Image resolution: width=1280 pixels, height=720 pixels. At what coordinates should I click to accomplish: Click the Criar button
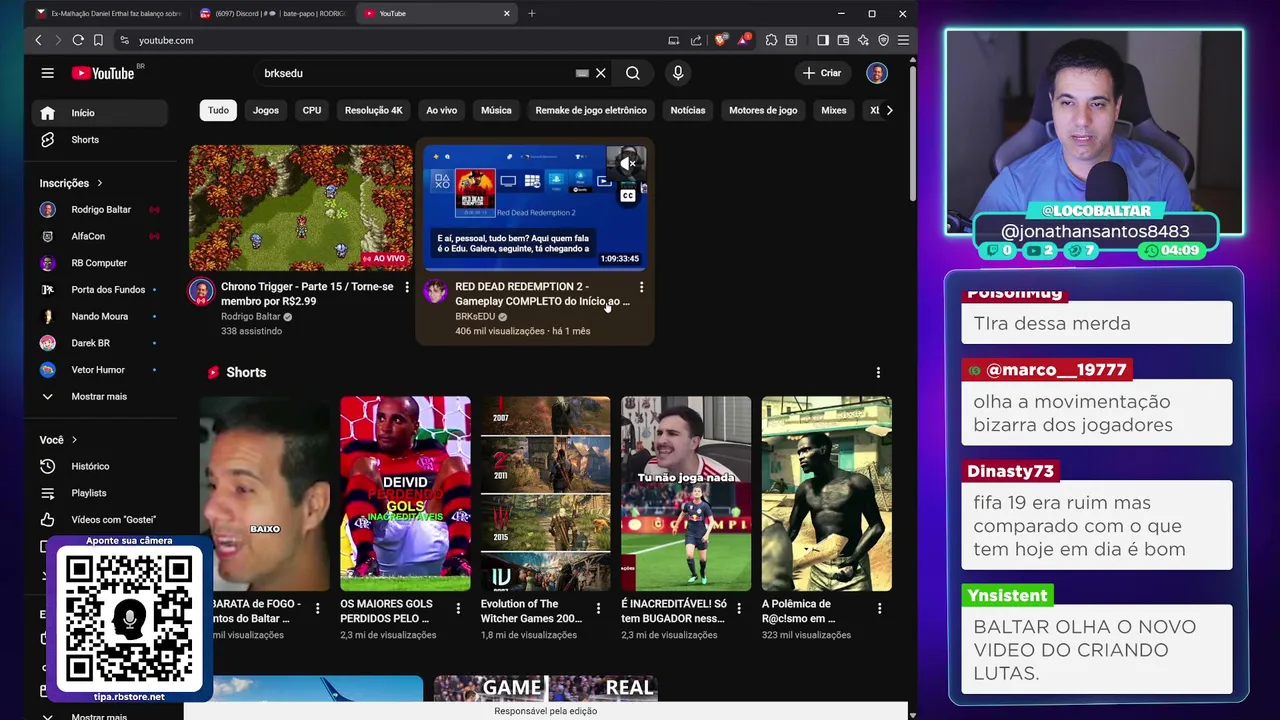coord(823,73)
